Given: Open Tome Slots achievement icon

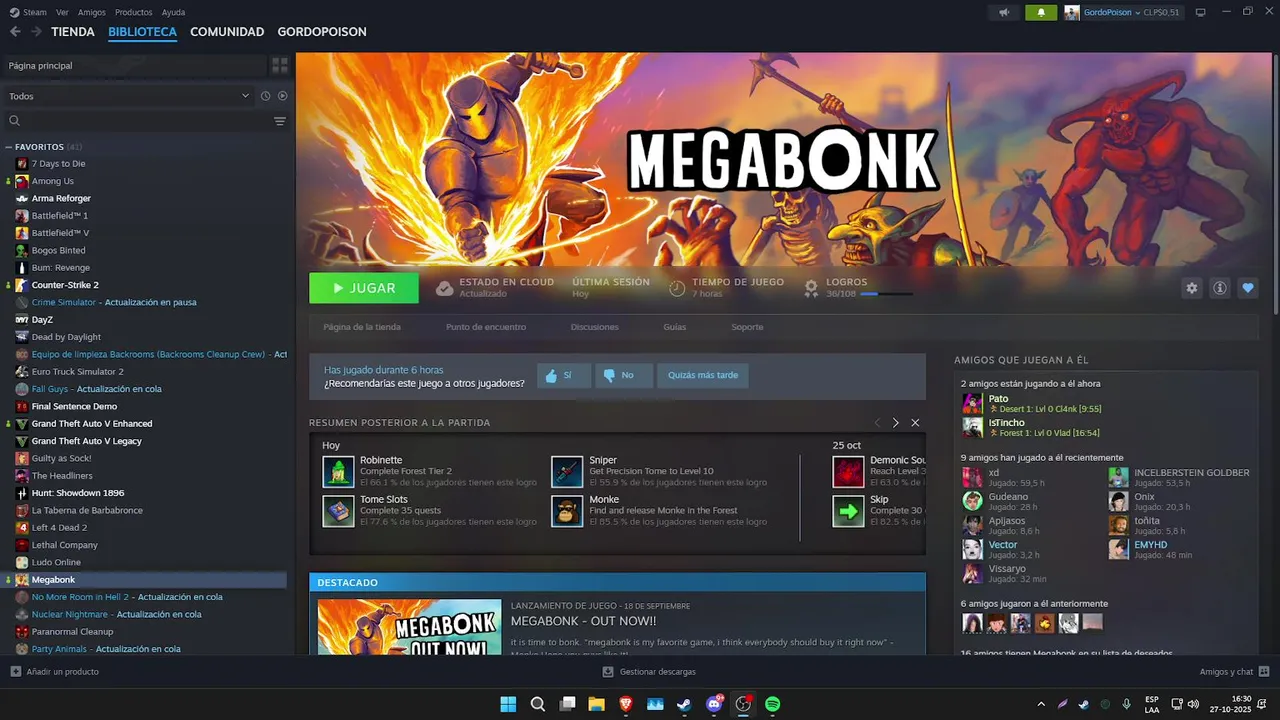Looking at the screenshot, I should coord(338,511).
